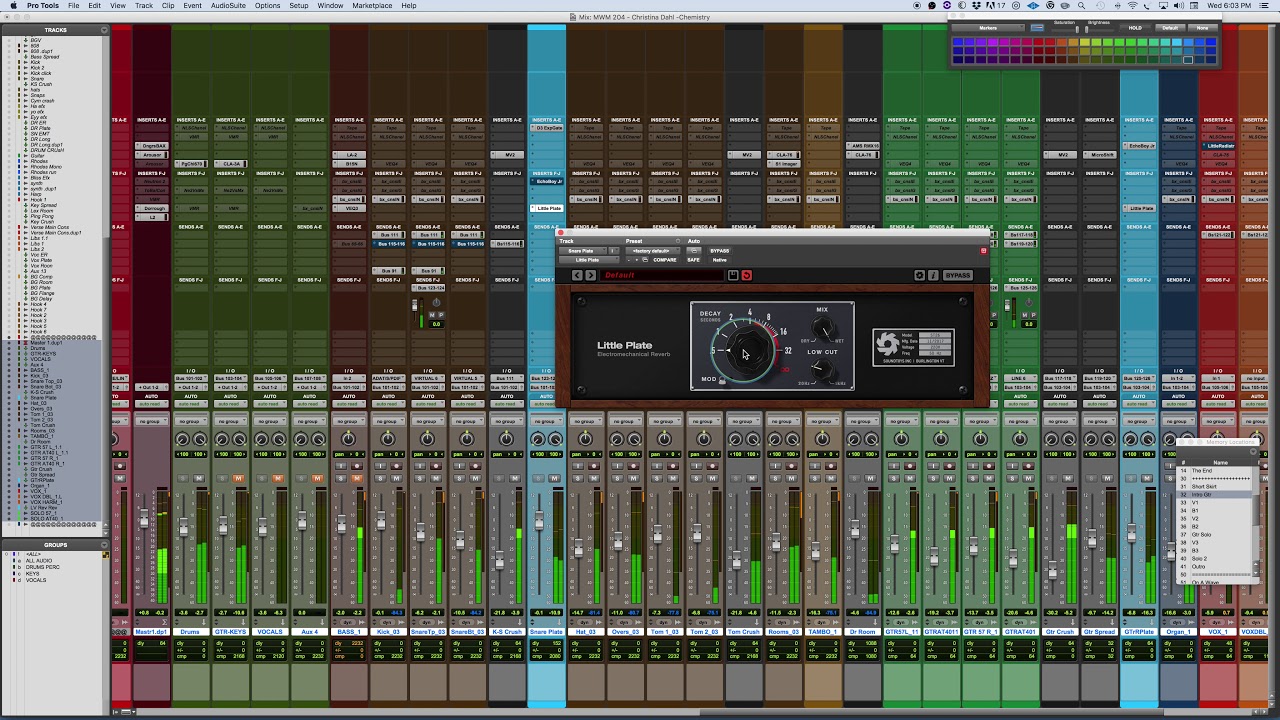Open the Window menu

pyautogui.click(x=330, y=6)
